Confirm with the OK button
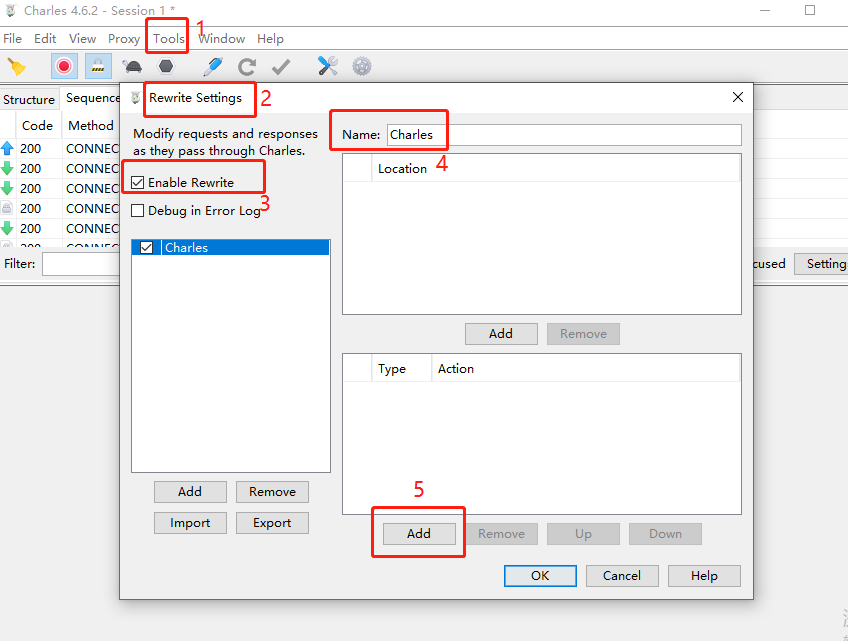This screenshot has height=641, width=848. click(540, 576)
